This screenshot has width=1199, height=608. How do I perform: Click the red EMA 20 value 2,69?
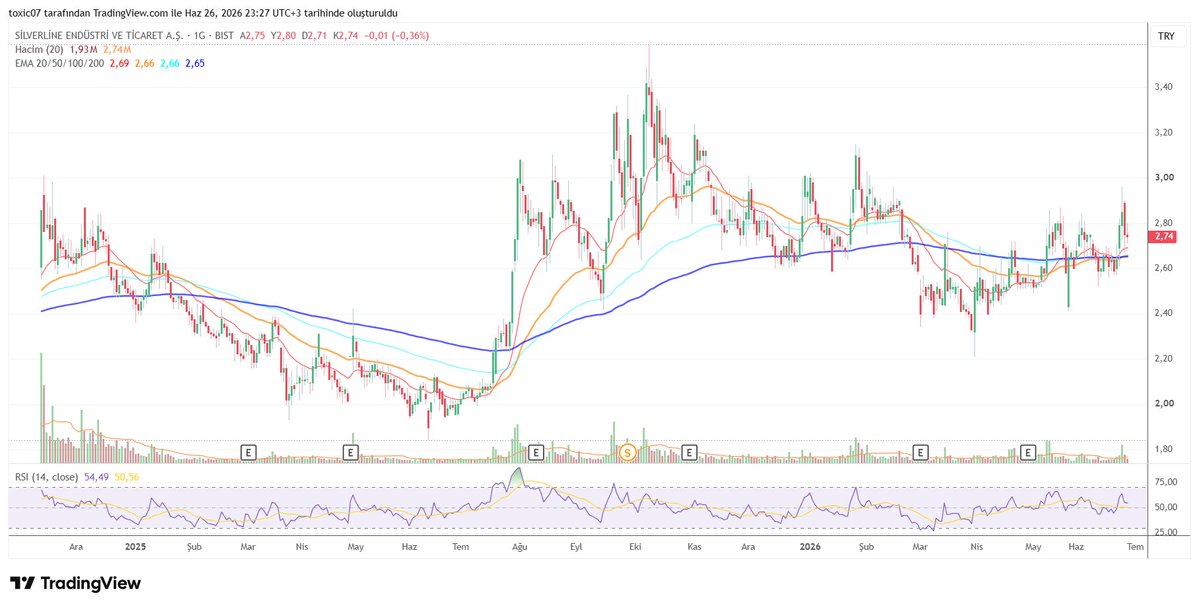[119, 63]
